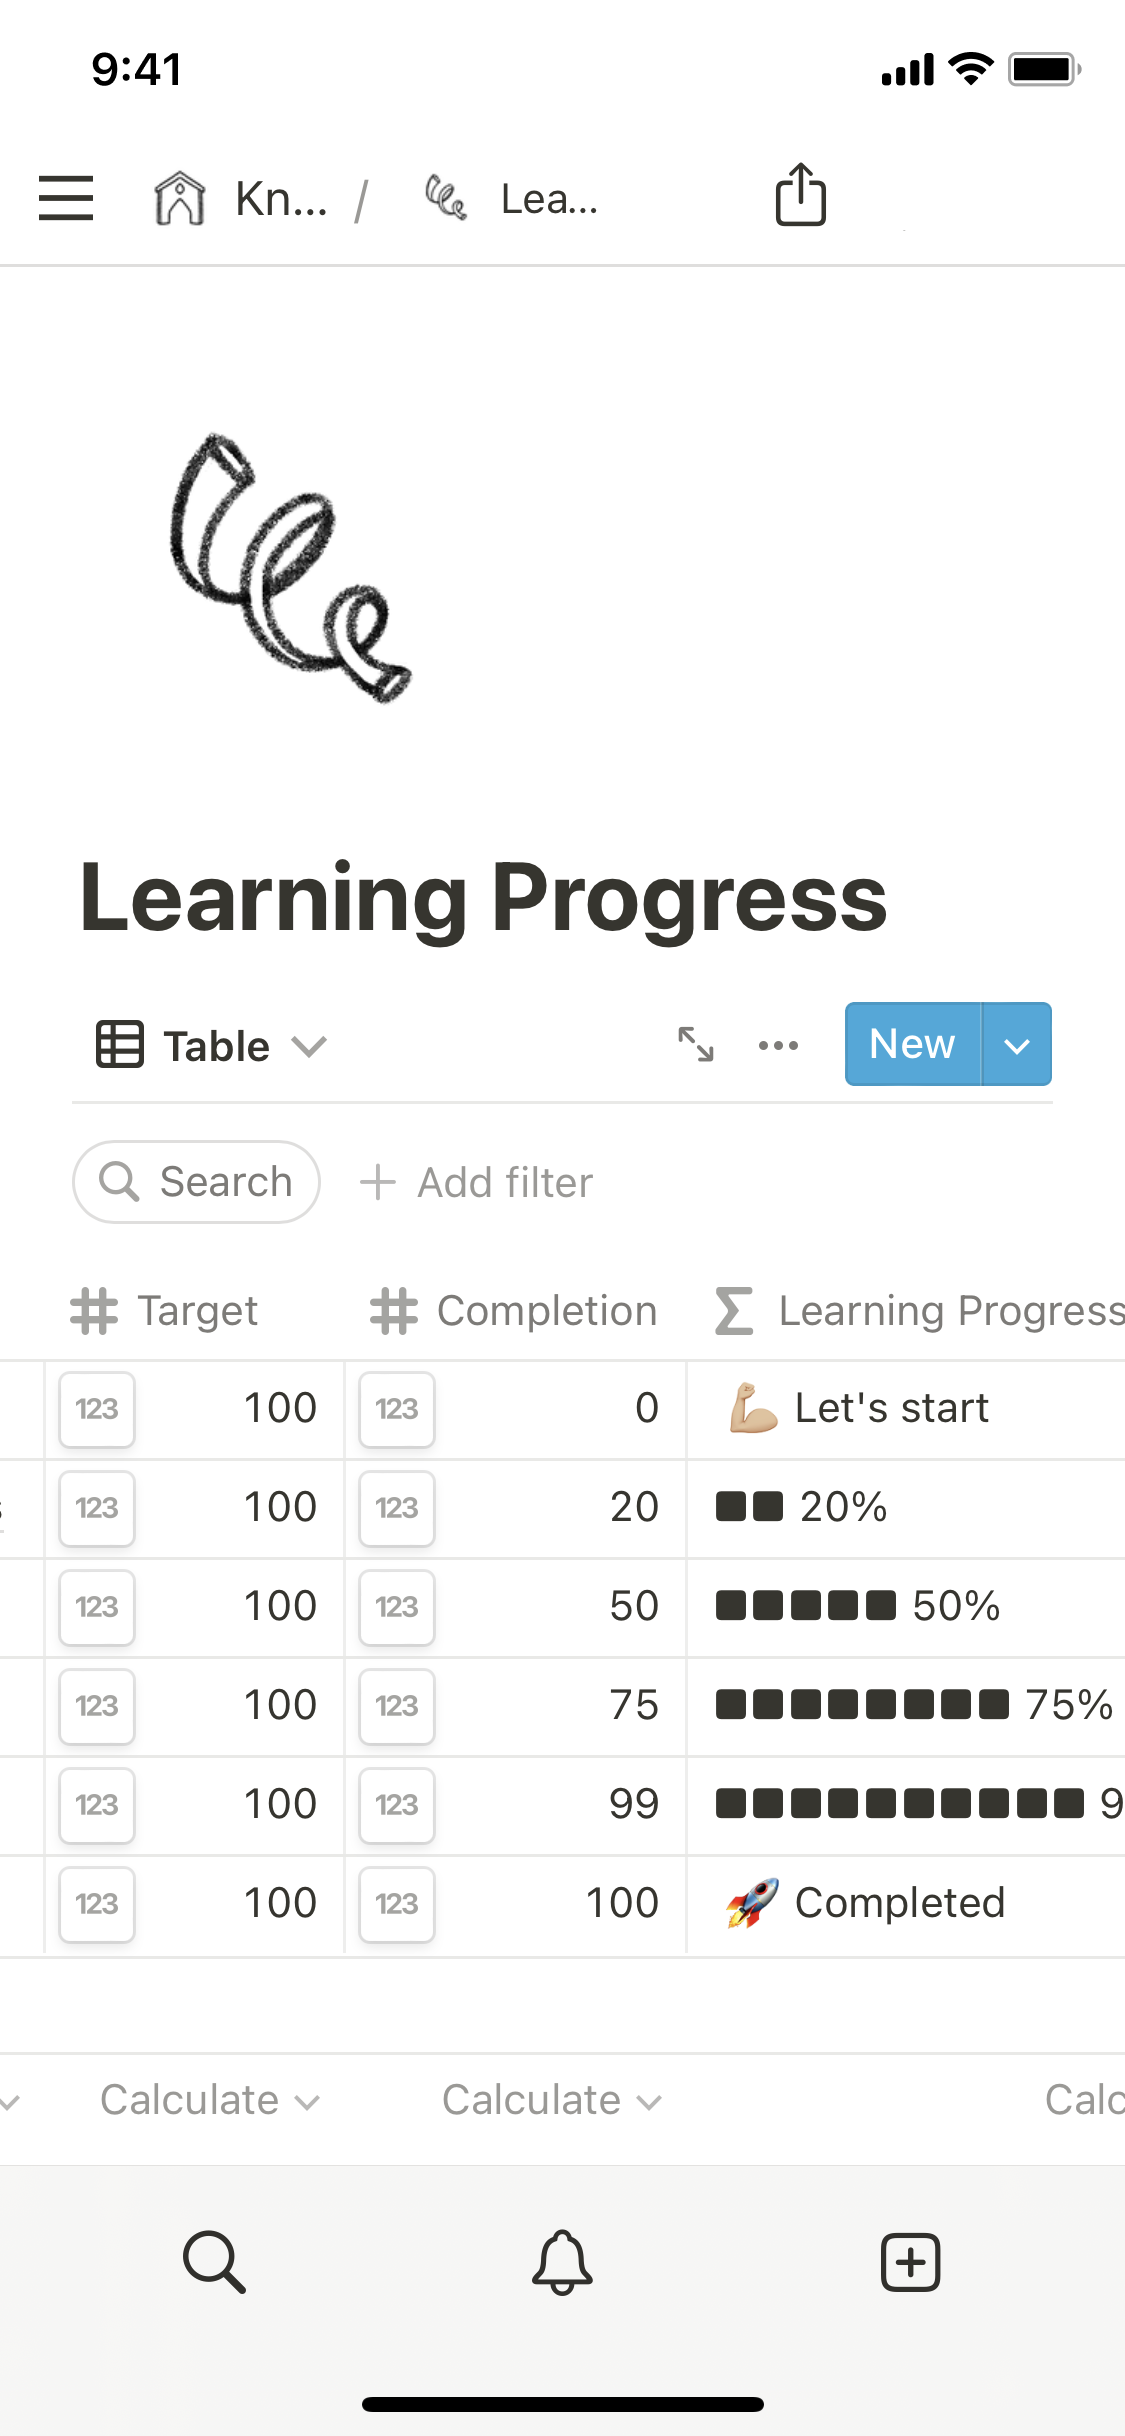The image size is (1125, 2436).
Task: Click the New button
Action: (912, 1045)
